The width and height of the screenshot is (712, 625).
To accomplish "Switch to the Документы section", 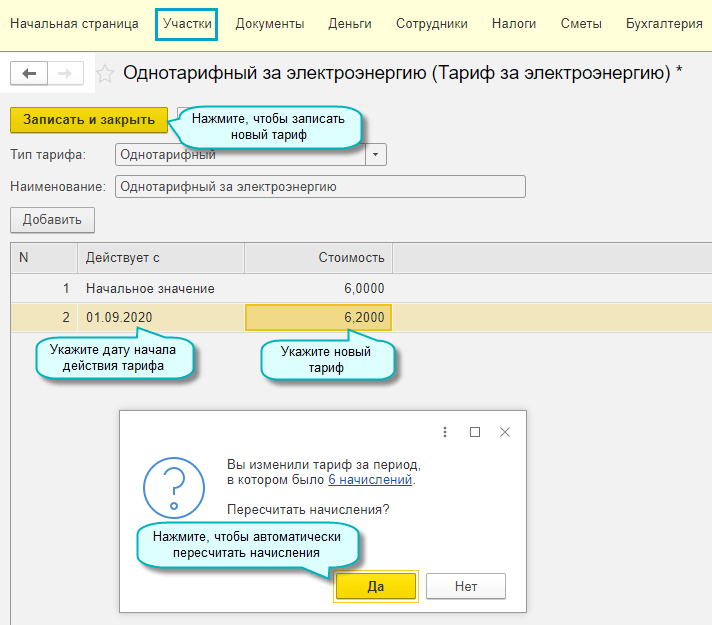I will pos(270,24).
